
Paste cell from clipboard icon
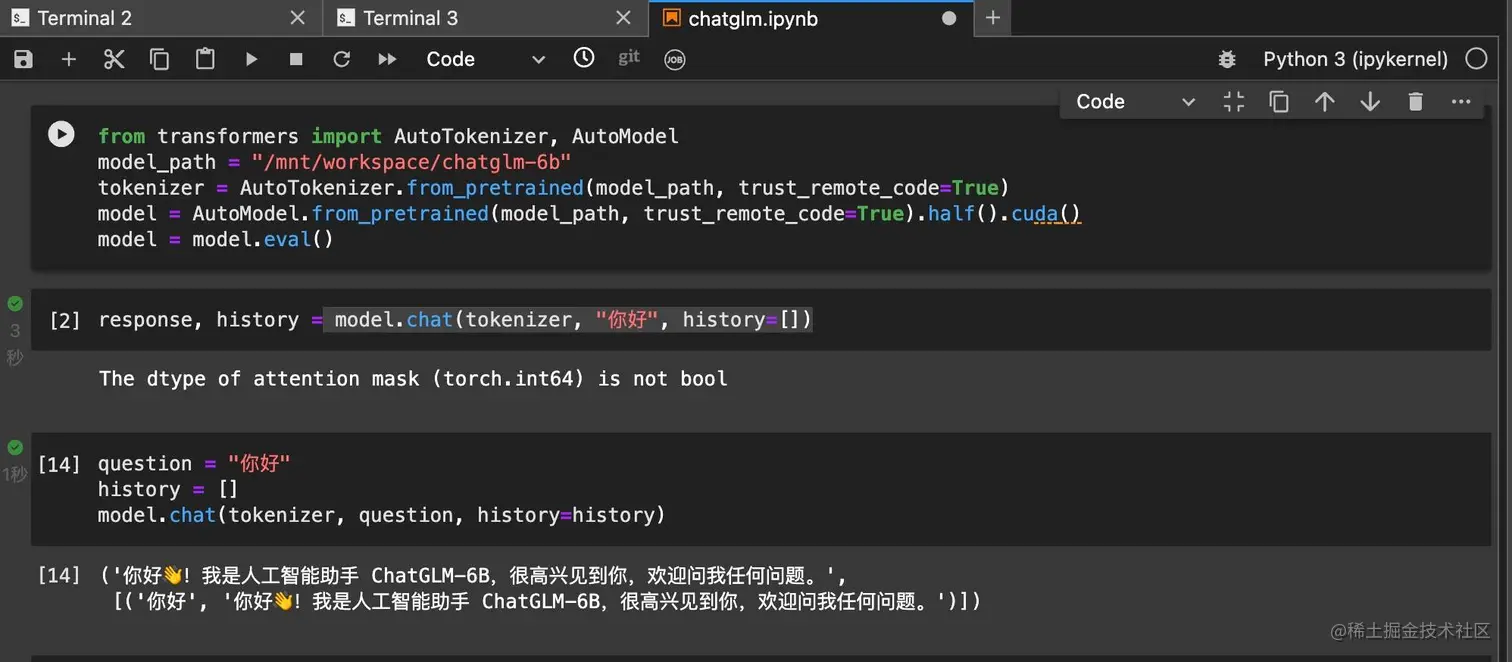click(205, 59)
